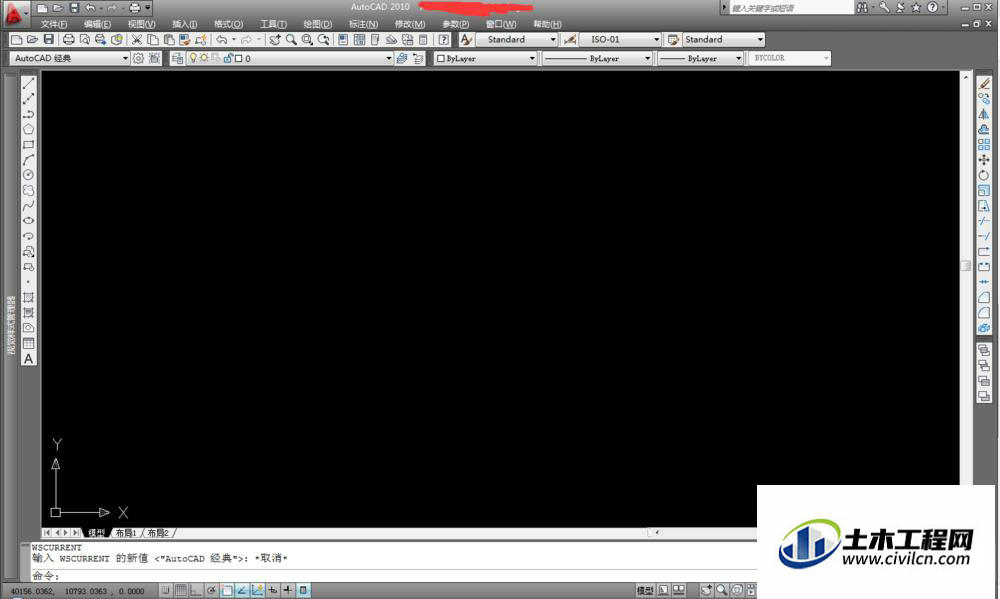Open the 格式(O) menu
1000x599 pixels.
(x=228, y=24)
